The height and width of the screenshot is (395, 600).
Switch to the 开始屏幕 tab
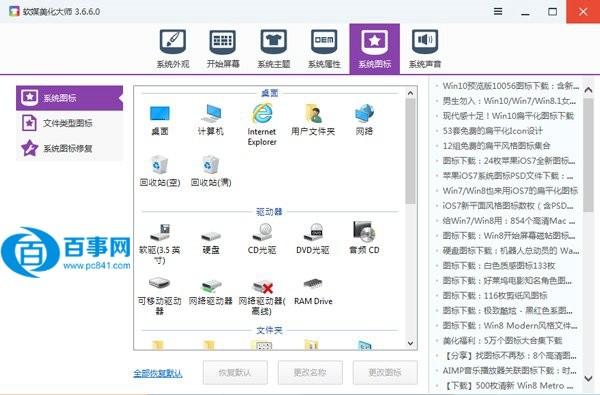(223, 49)
